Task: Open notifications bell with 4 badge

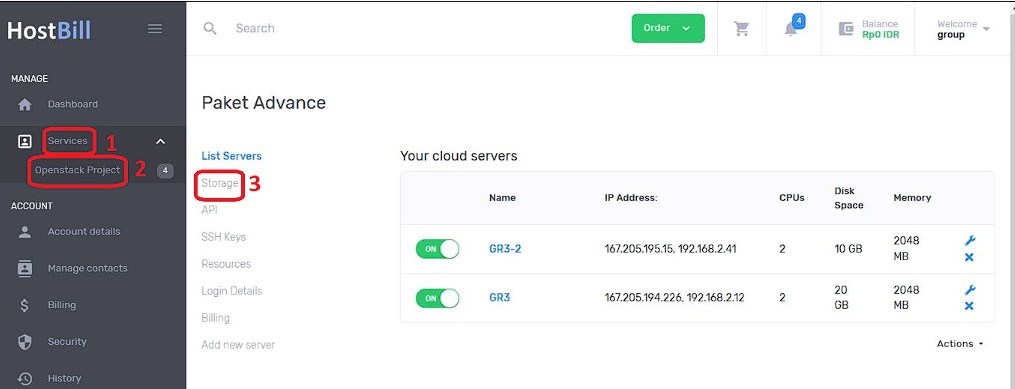Action: click(792, 28)
